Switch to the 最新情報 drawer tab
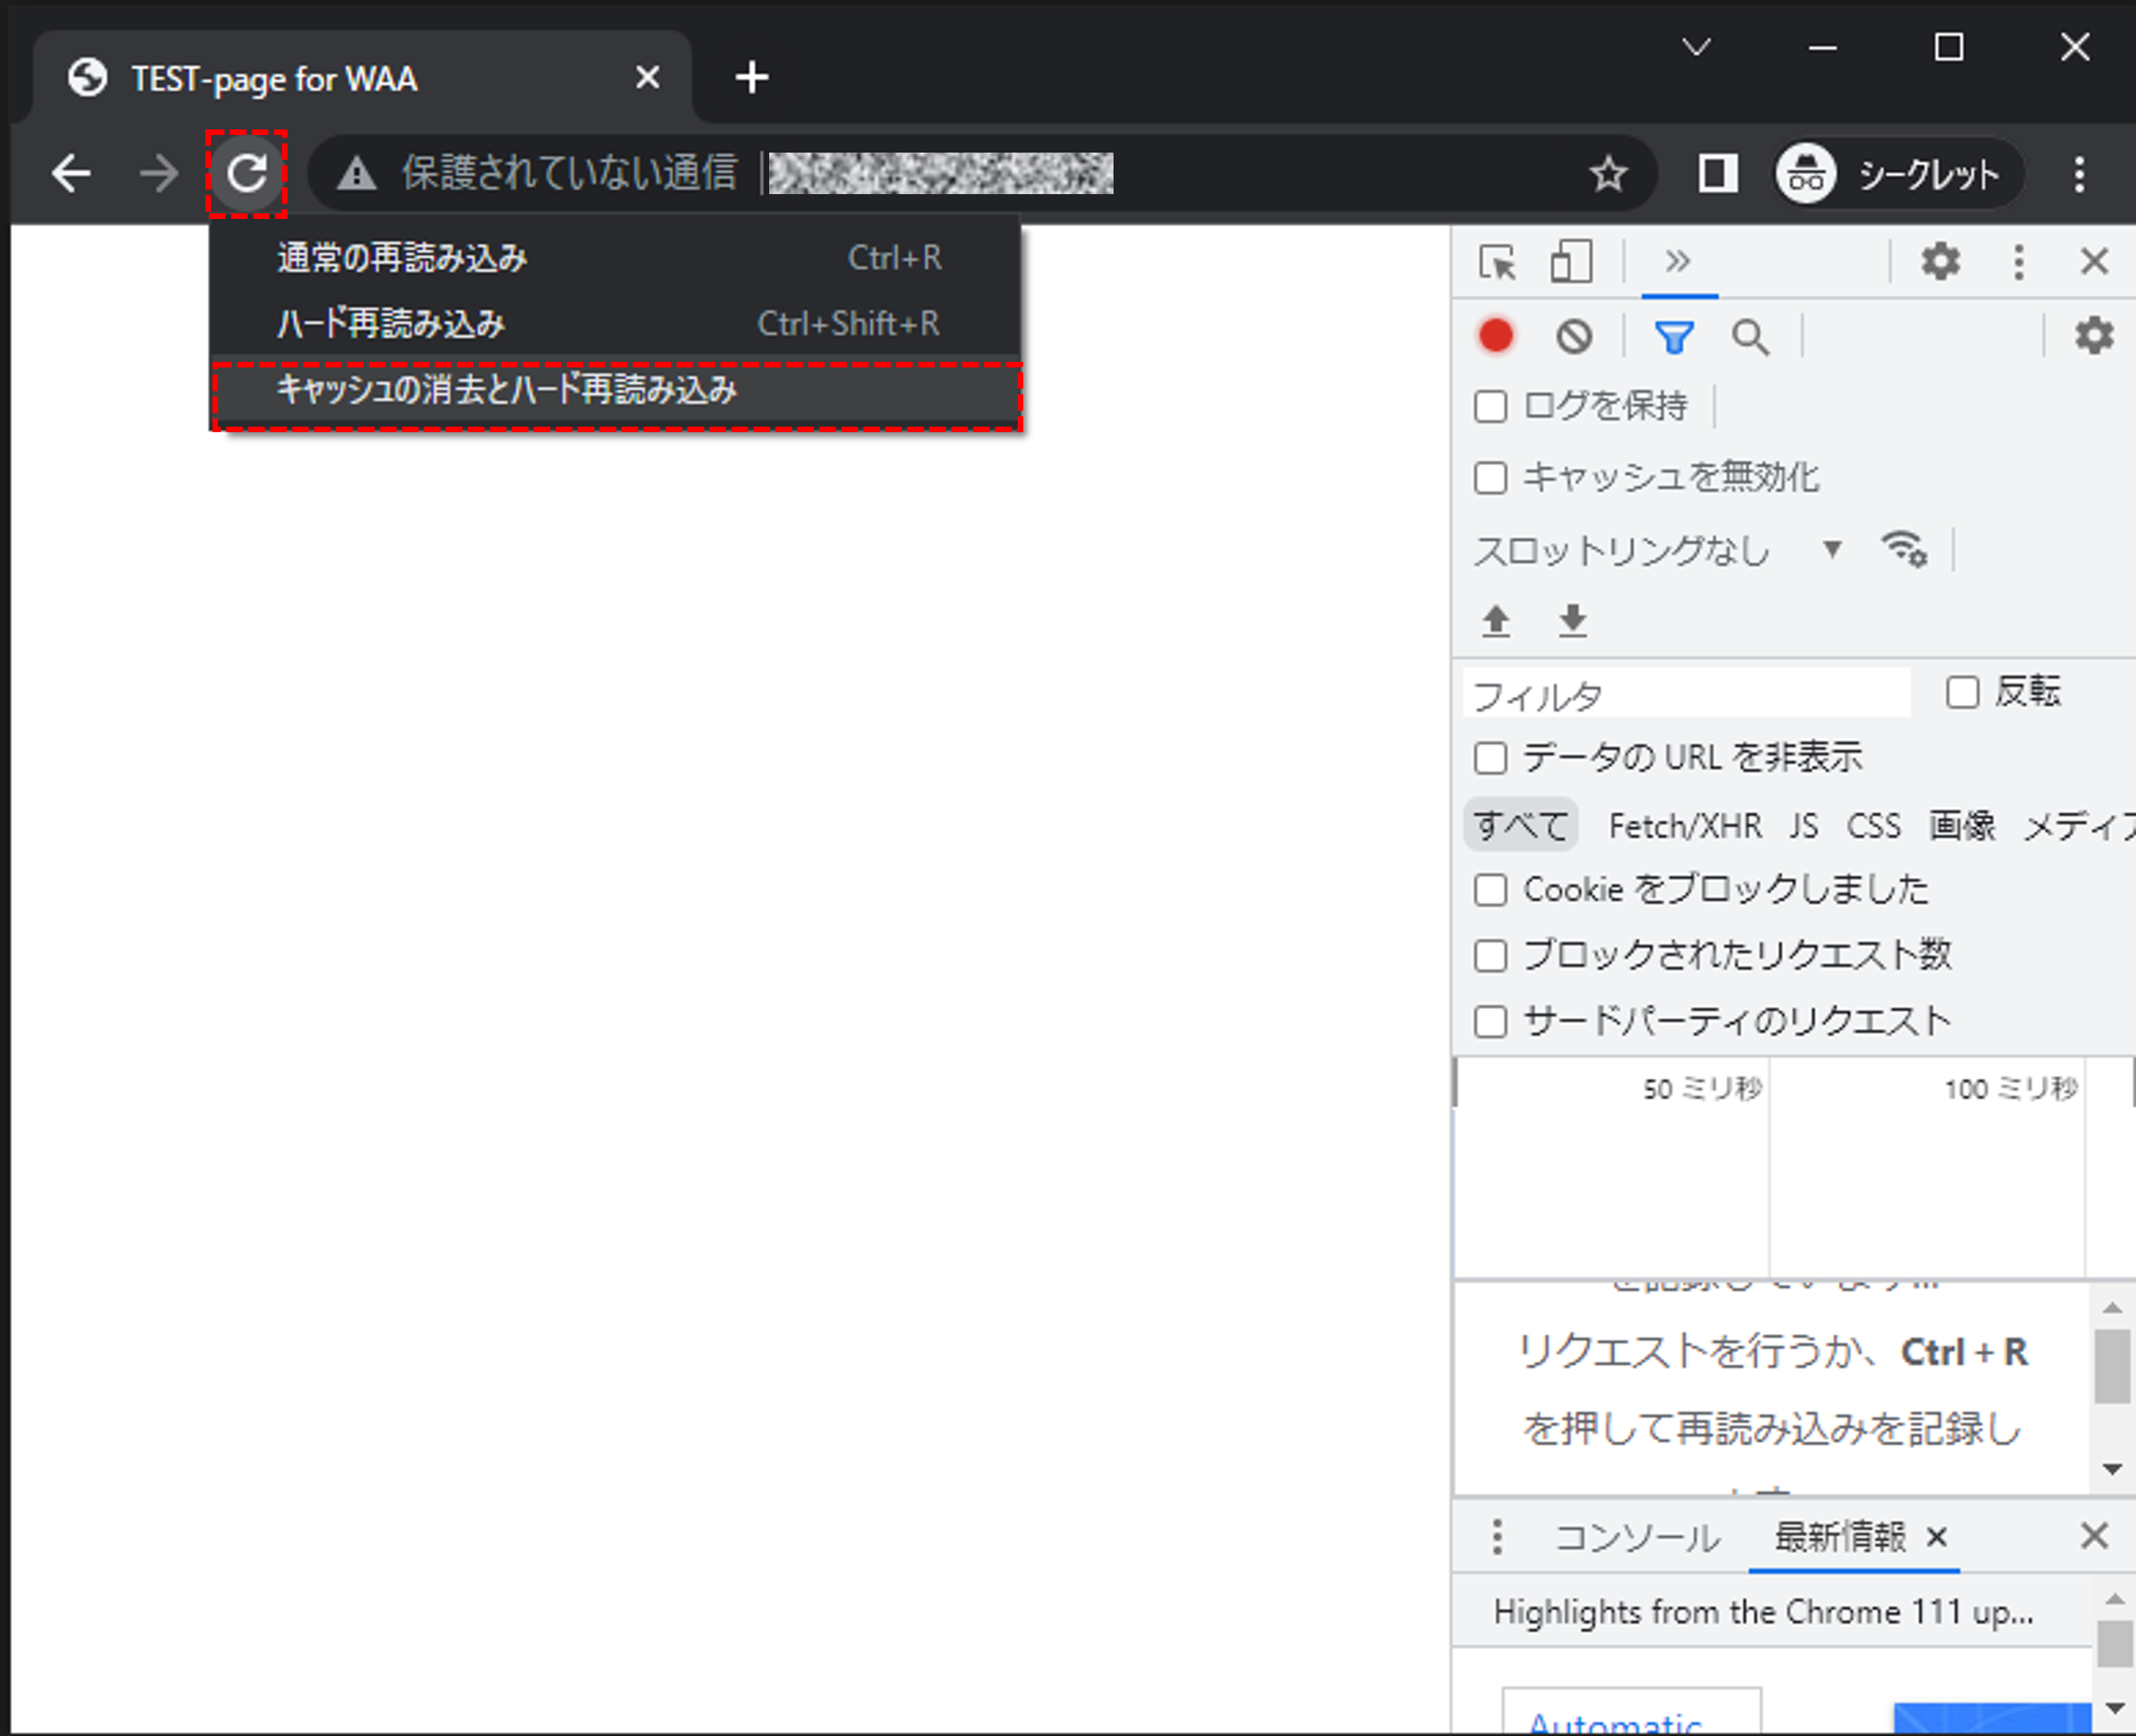The image size is (2136, 1736). point(1840,1537)
